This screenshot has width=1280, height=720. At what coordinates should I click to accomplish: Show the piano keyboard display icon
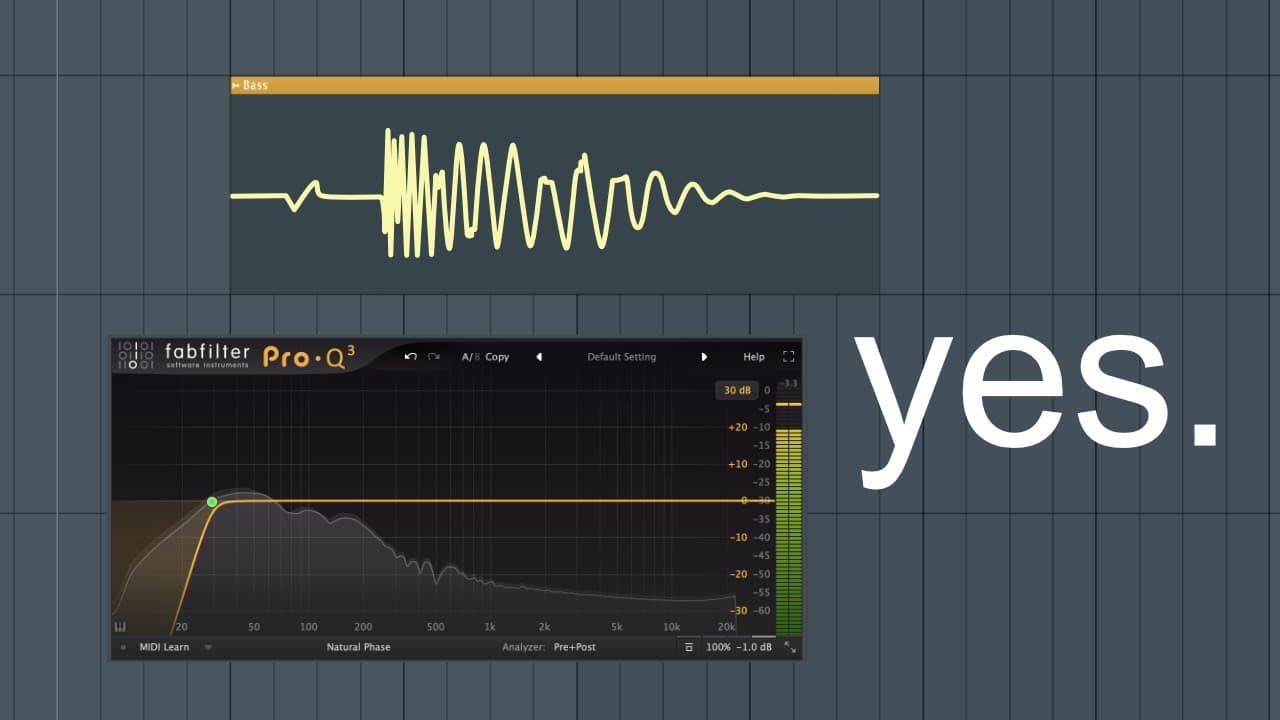point(121,628)
